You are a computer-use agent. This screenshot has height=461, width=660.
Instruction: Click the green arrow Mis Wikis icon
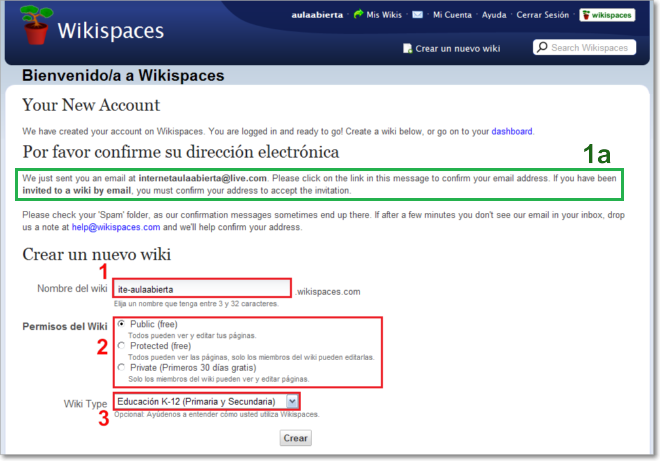point(358,14)
